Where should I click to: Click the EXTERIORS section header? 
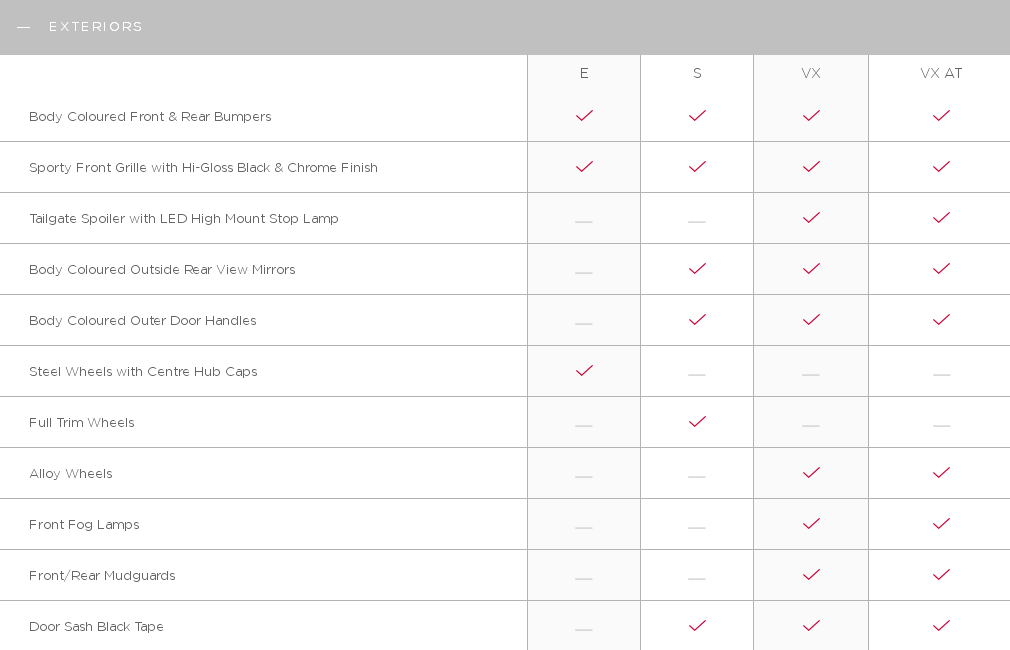tap(96, 27)
